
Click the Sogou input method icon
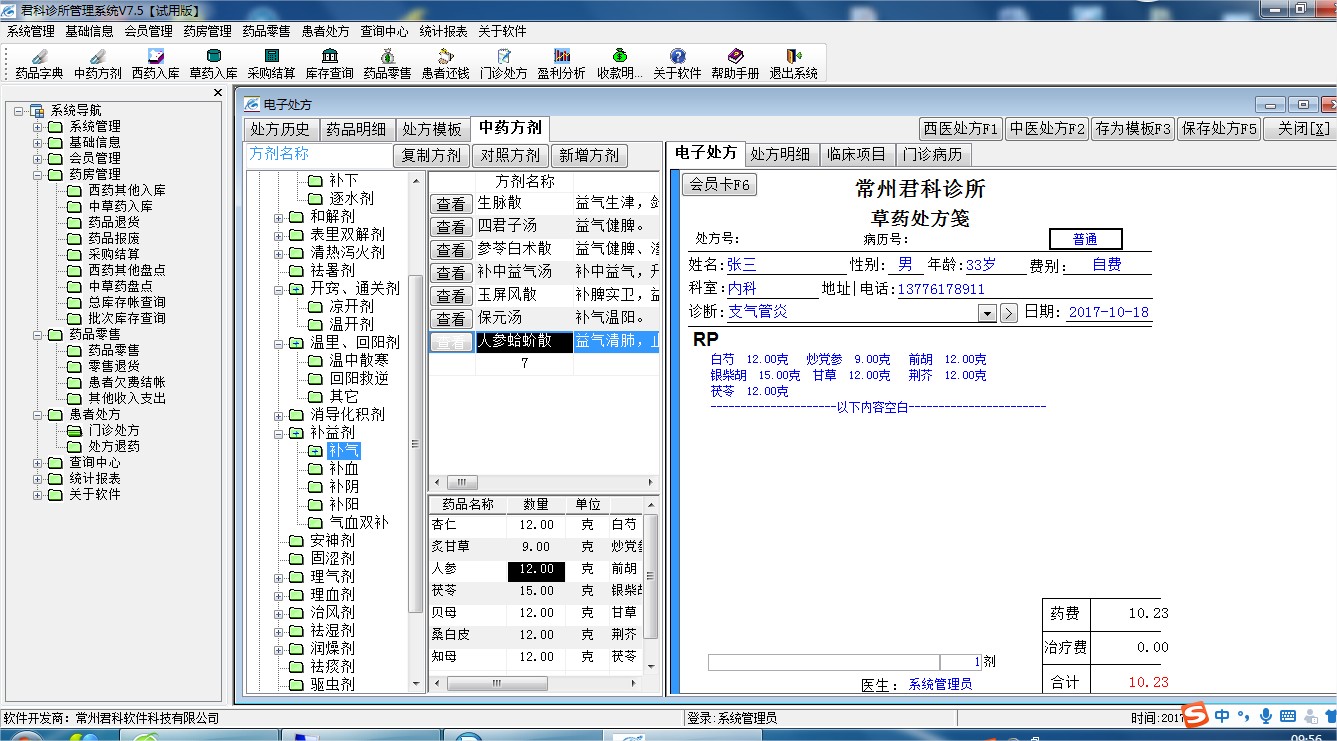coord(1196,715)
